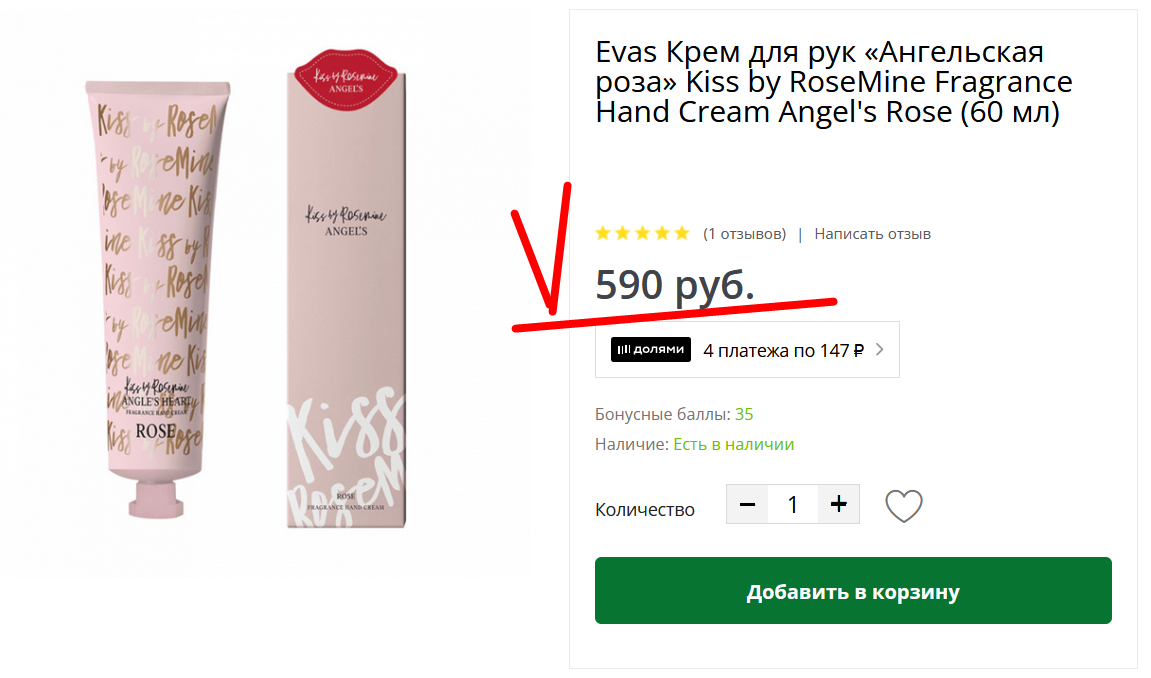Decrease quantity with the minus button
This screenshot has width=1151, height=678.
(747, 504)
